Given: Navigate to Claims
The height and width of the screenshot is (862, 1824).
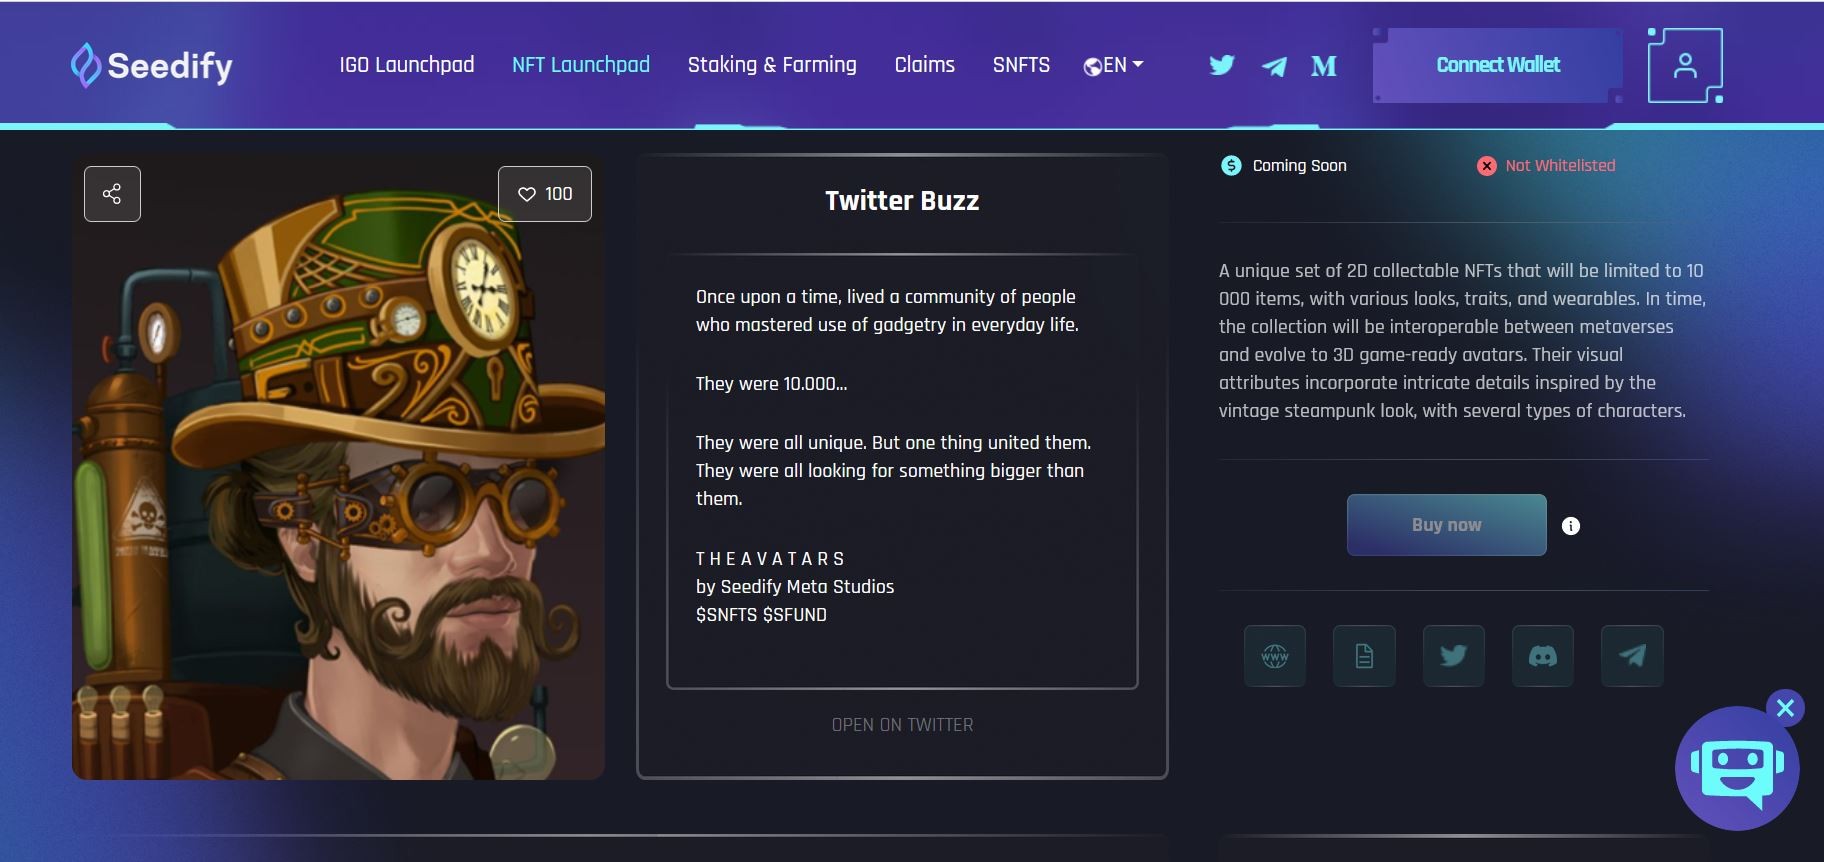Looking at the screenshot, I should pyautogui.click(x=925, y=65).
